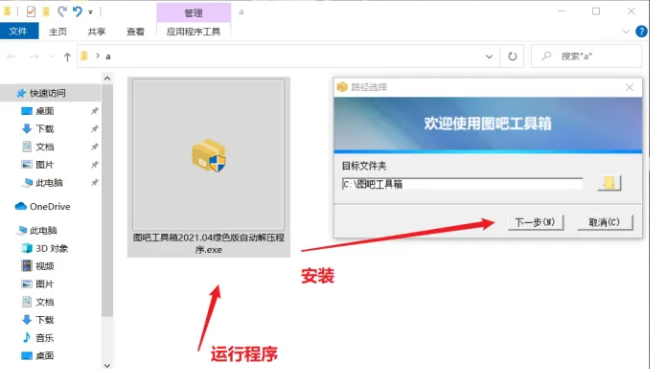This screenshot has height=369, width=650.
Task: Click the refresh button next to address bar
Action: coord(512,56)
